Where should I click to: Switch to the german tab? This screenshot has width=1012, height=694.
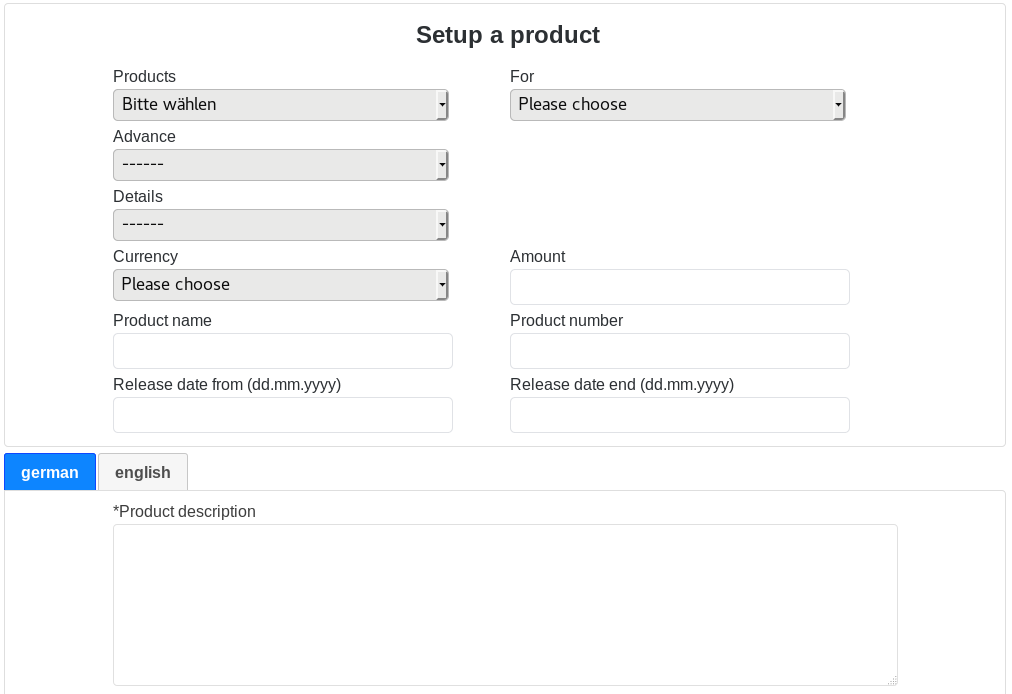(x=50, y=472)
